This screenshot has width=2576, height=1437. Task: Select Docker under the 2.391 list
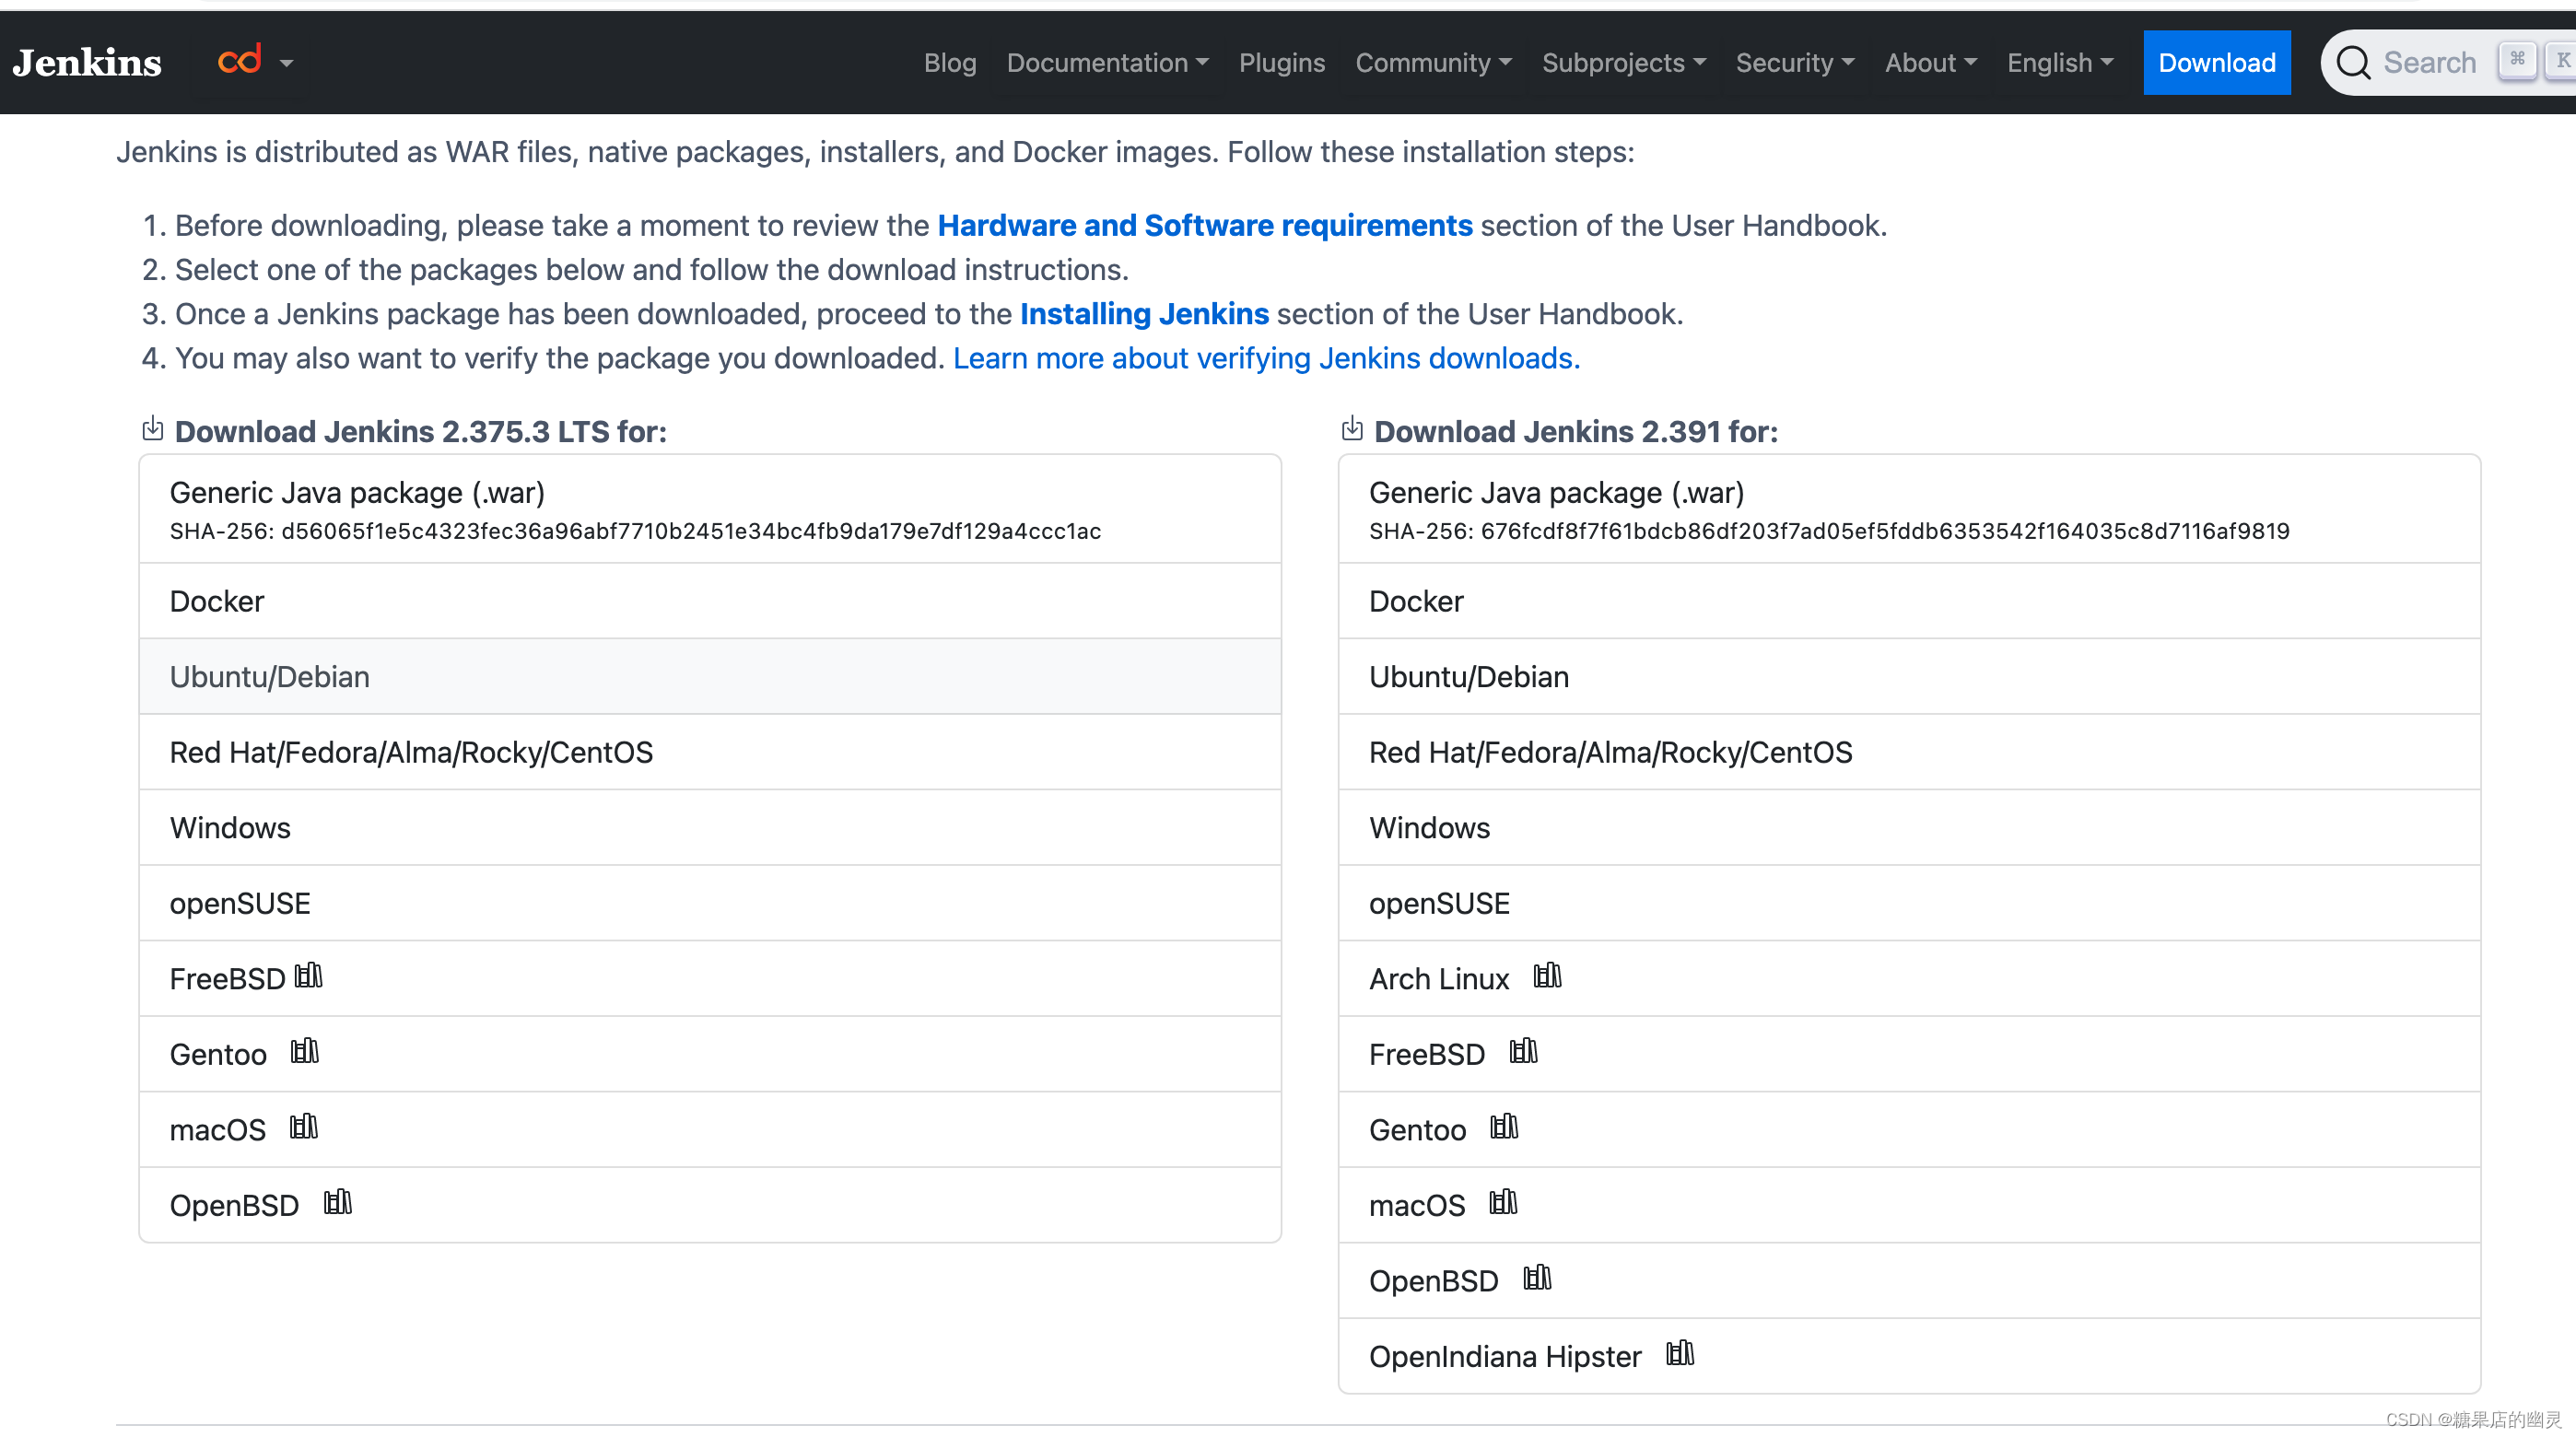[1909, 601]
